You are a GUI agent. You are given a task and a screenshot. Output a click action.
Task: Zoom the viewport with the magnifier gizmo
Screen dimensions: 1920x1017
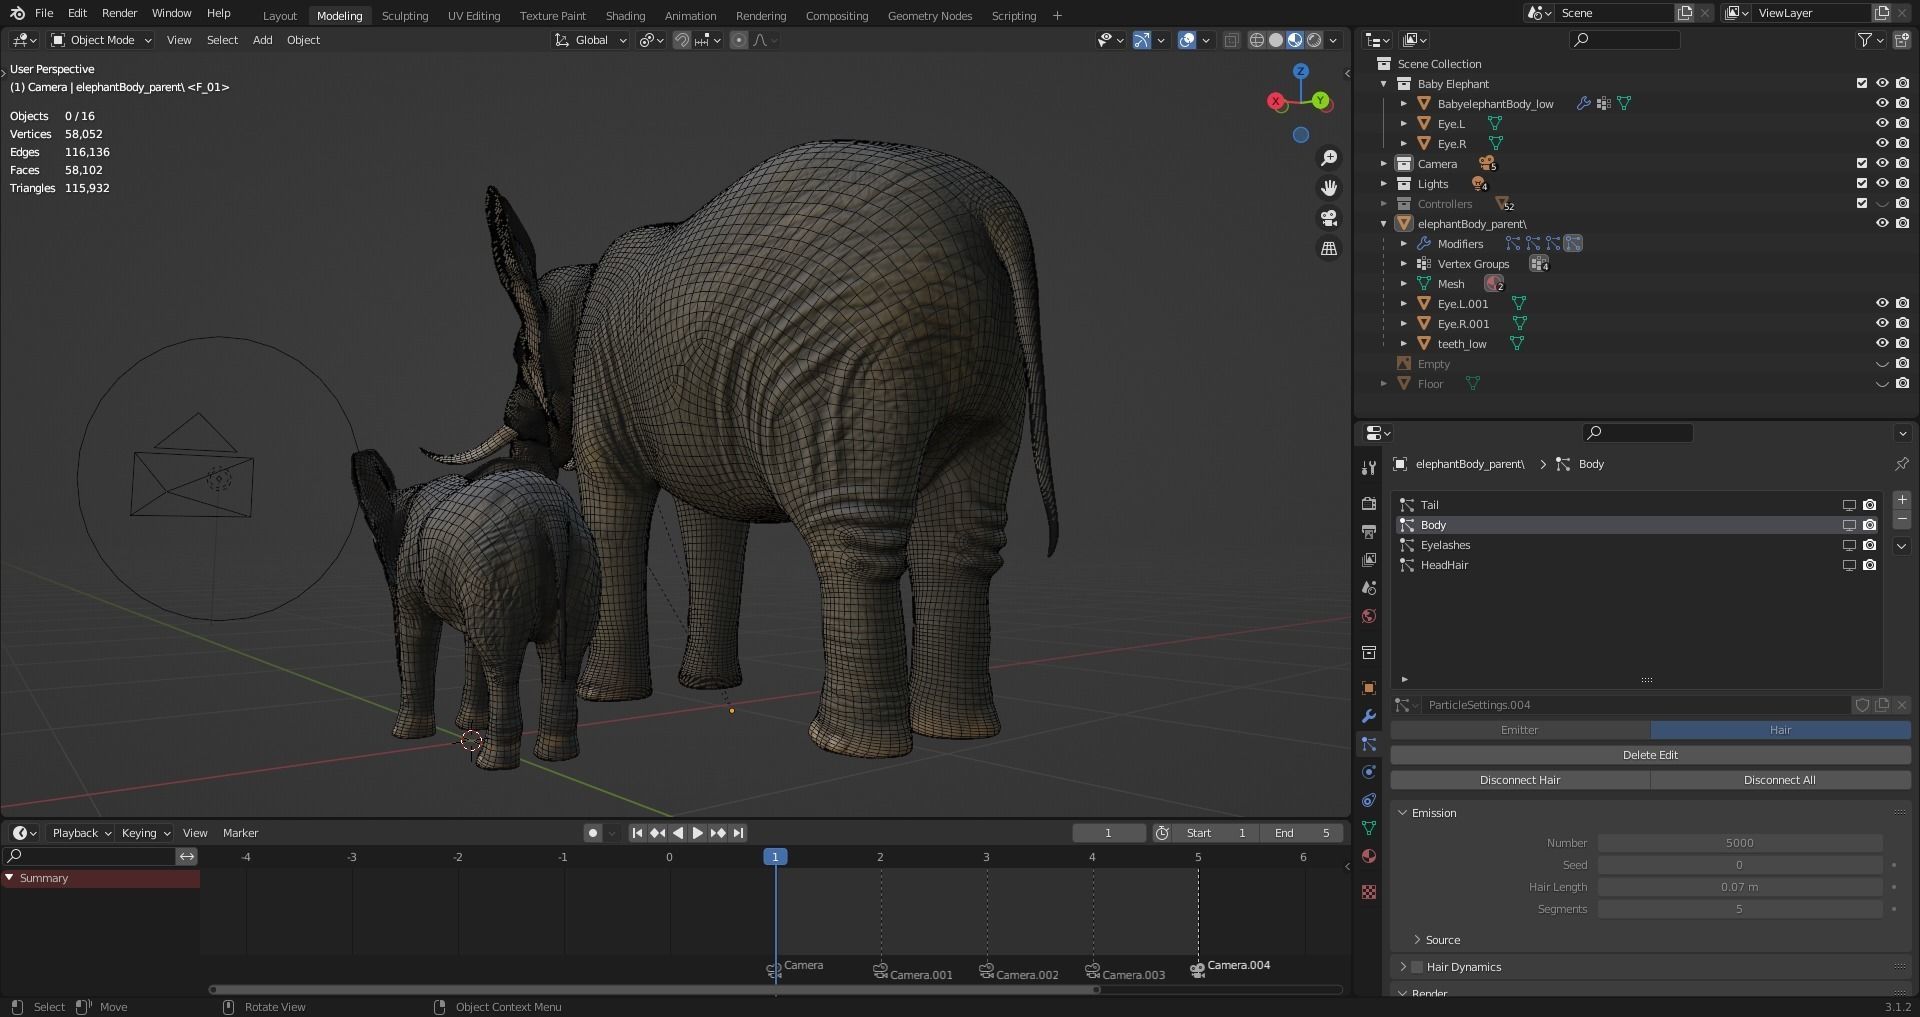click(1329, 158)
